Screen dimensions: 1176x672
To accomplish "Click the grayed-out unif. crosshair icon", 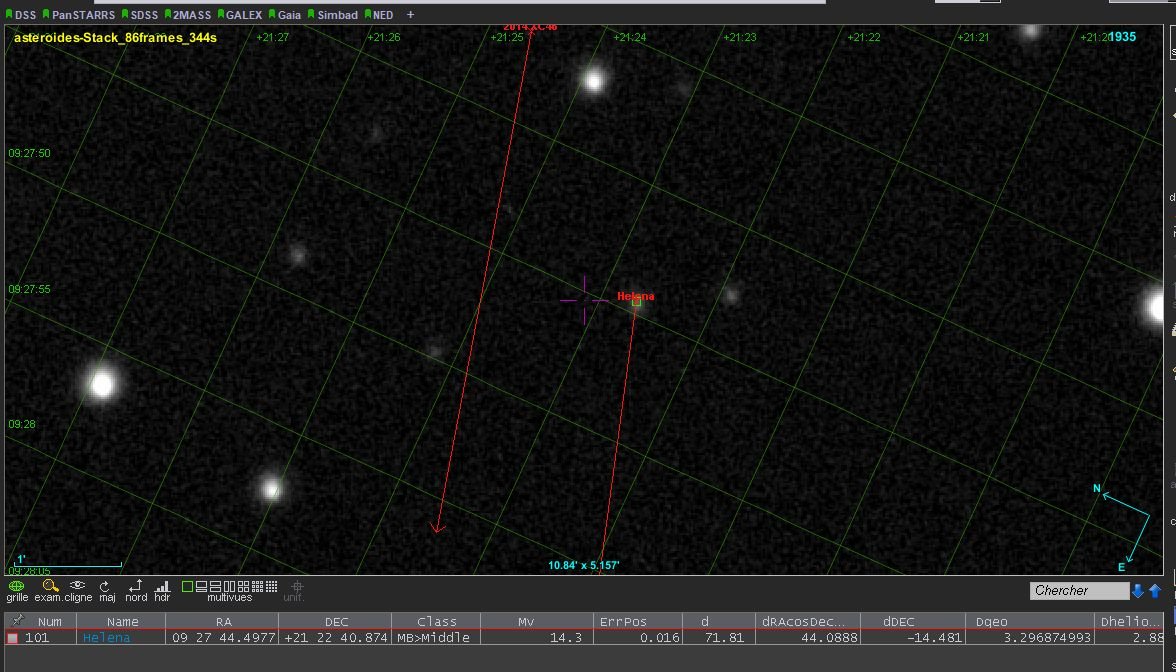I will click(296, 587).
